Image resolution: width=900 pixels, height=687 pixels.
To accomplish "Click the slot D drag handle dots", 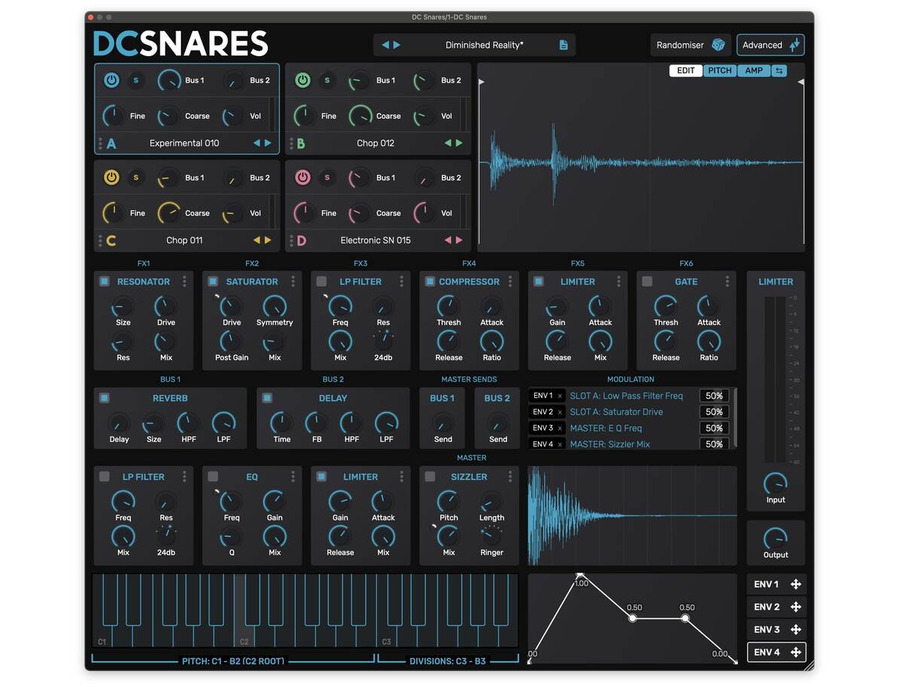I will [x=292, y=240].
